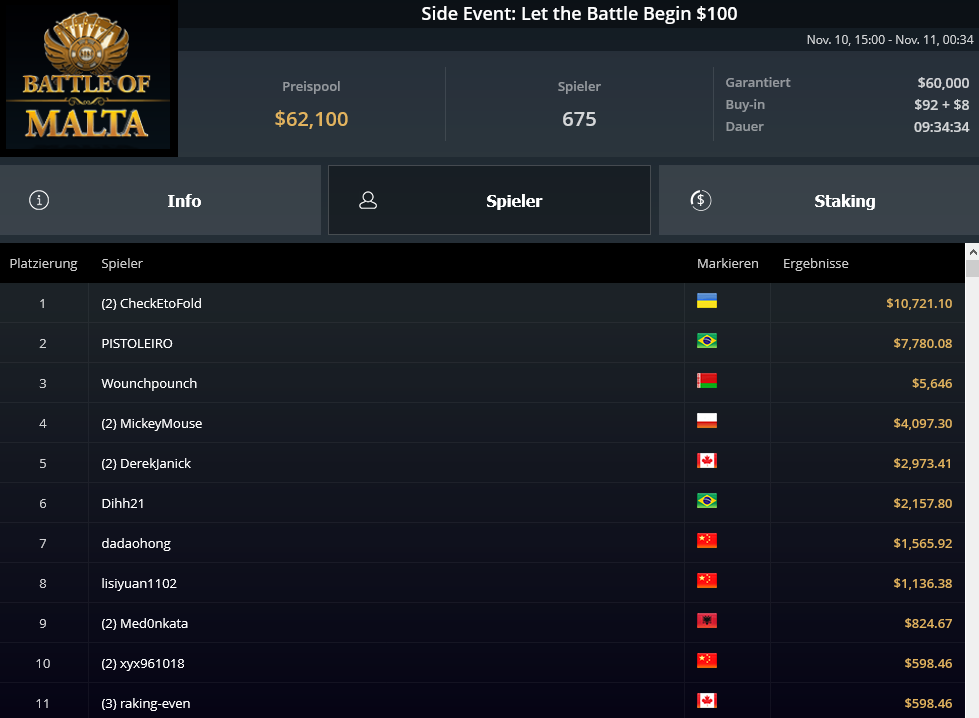Click the $62,100 Preispool value

(312, 119)
